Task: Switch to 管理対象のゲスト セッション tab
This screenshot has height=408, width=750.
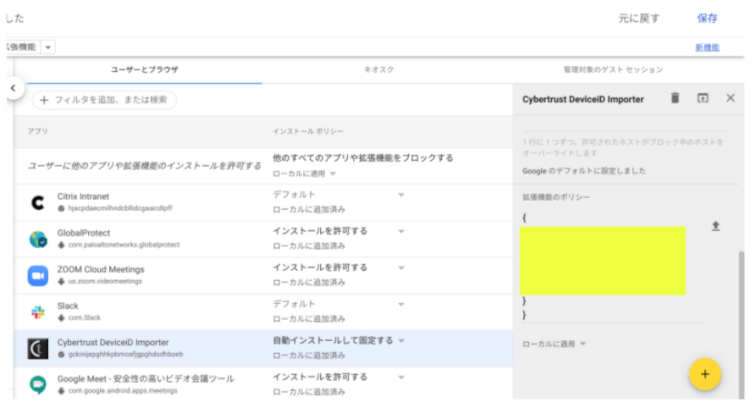Action: 613,70
